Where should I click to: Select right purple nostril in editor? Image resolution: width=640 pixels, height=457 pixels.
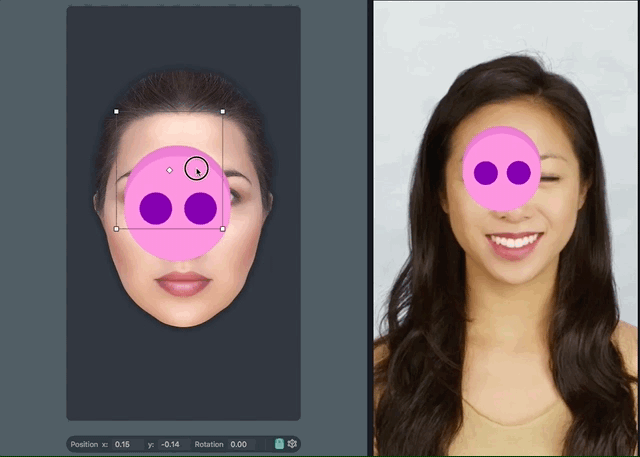200,208
